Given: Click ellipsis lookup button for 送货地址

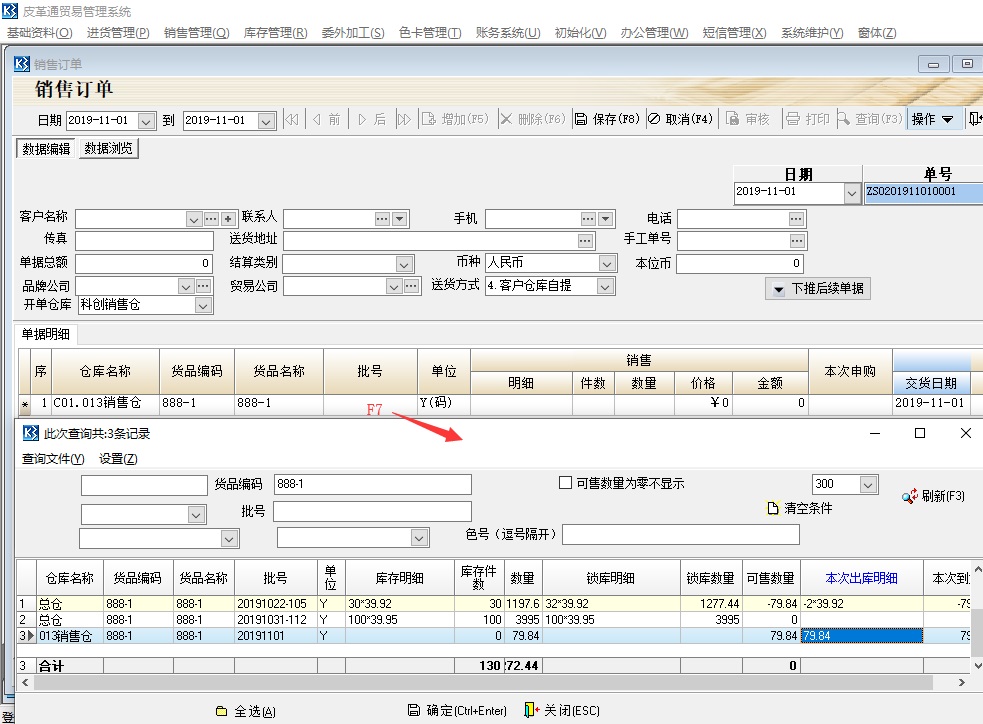Looking at the screenshot, I should coord(585,241).
